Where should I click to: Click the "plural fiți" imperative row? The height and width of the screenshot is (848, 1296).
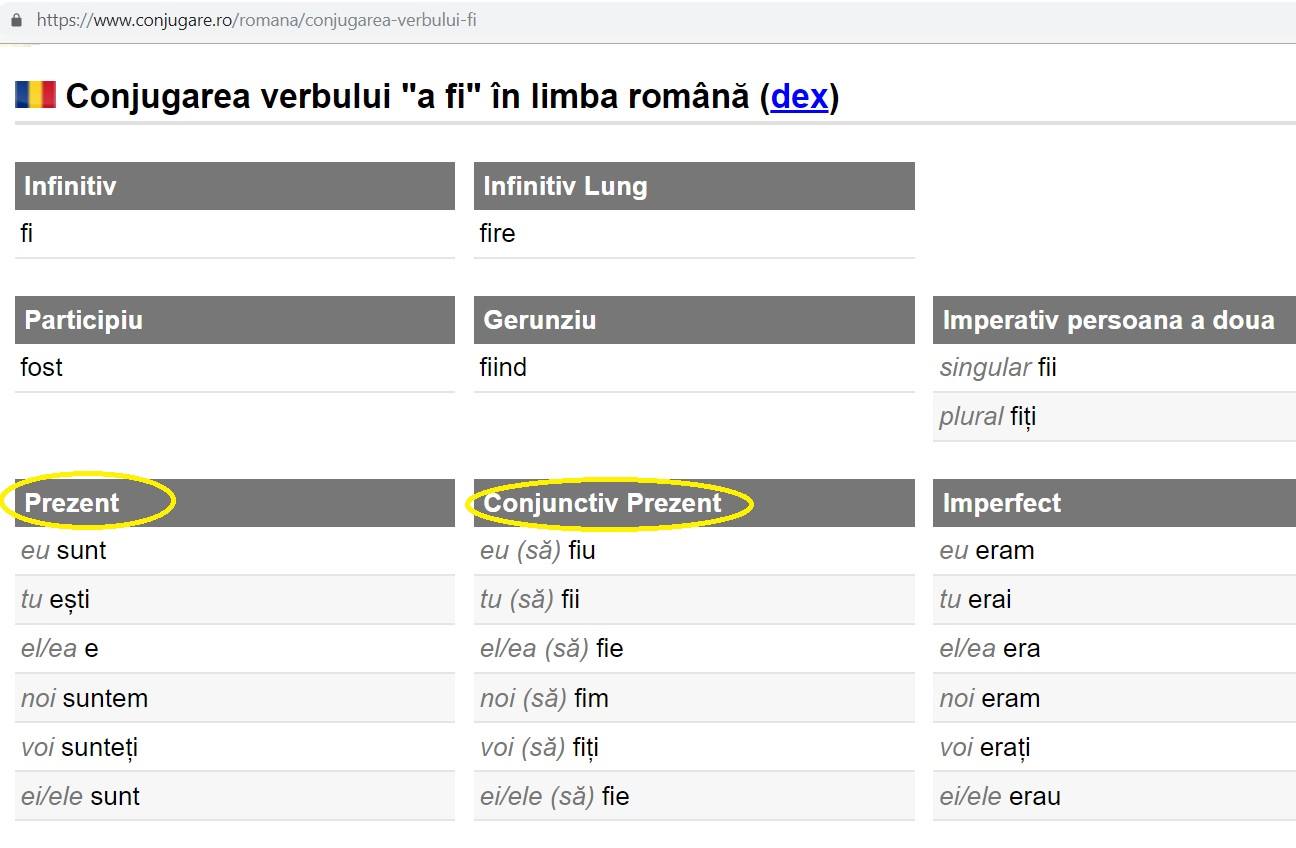(1114, 416)
